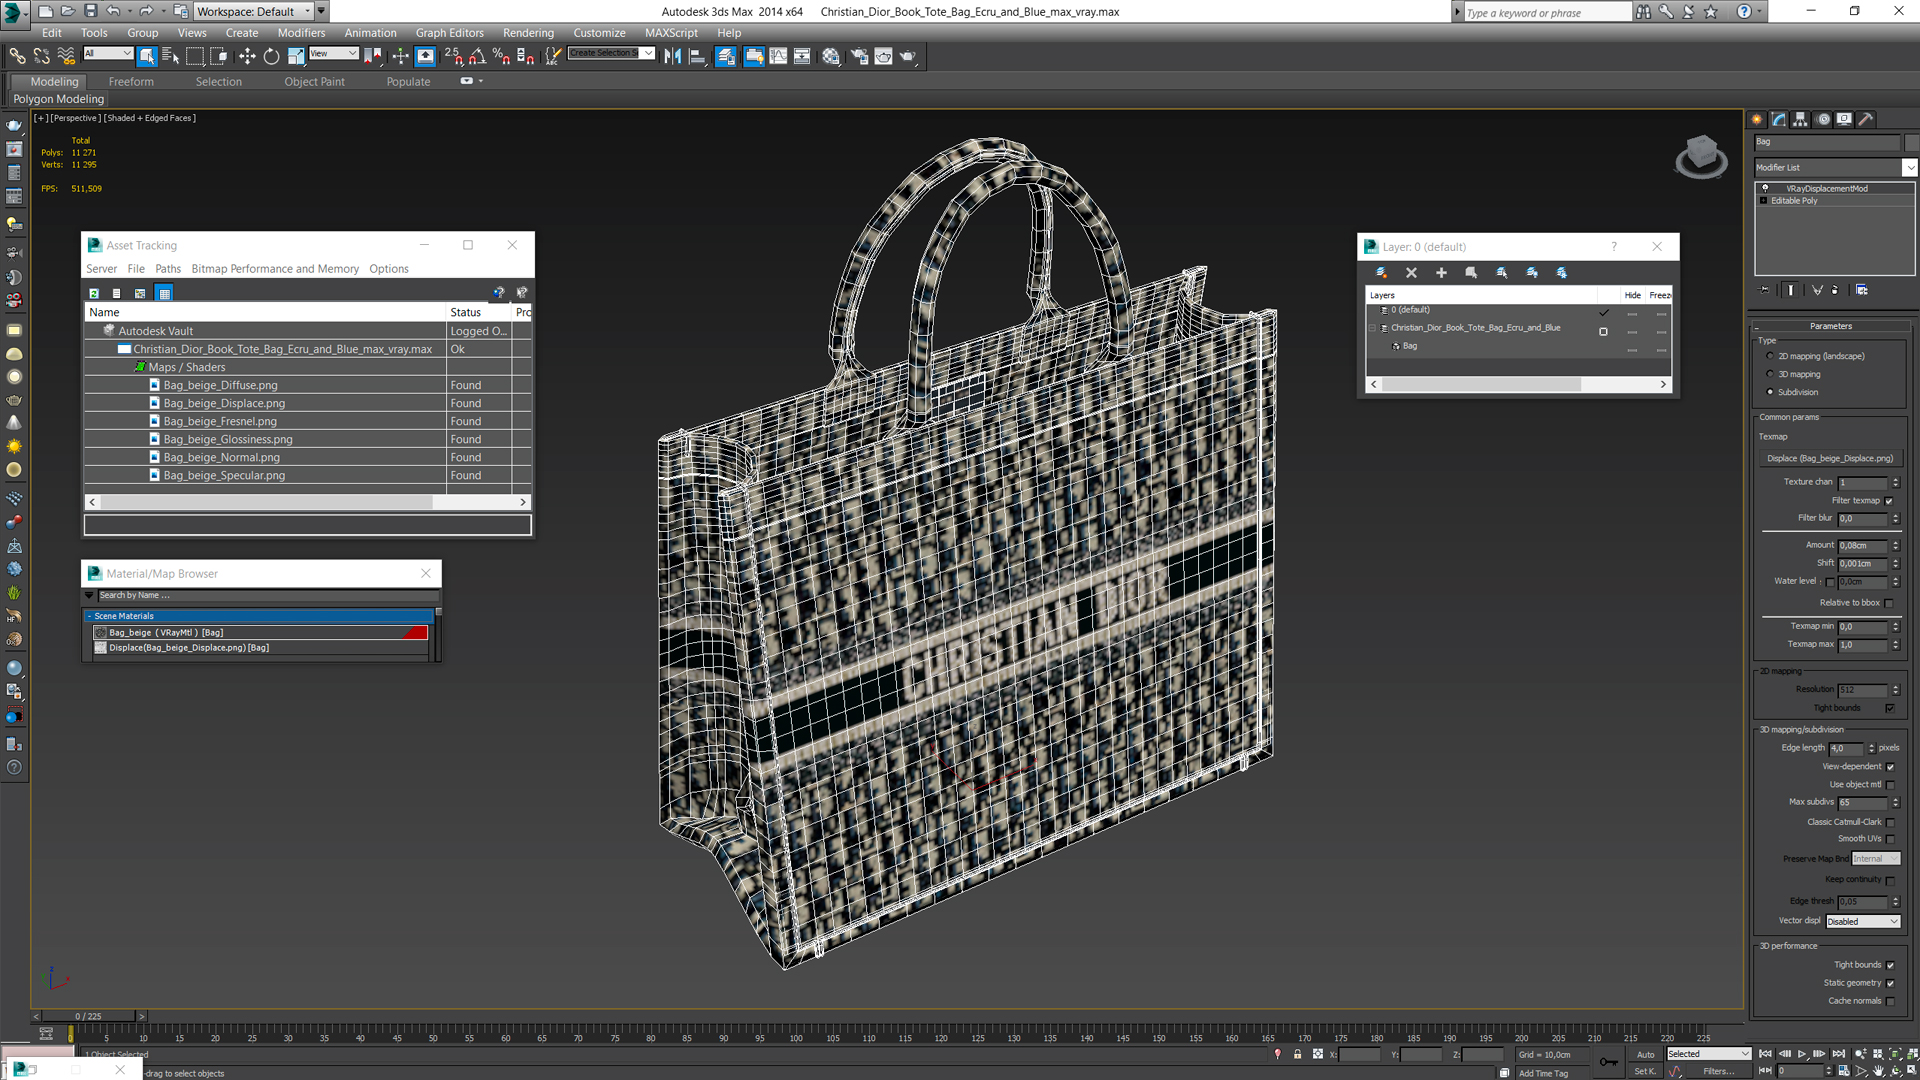
Task: Click the ViewCube in the viewport
Action: click(x=1701, y=157)
